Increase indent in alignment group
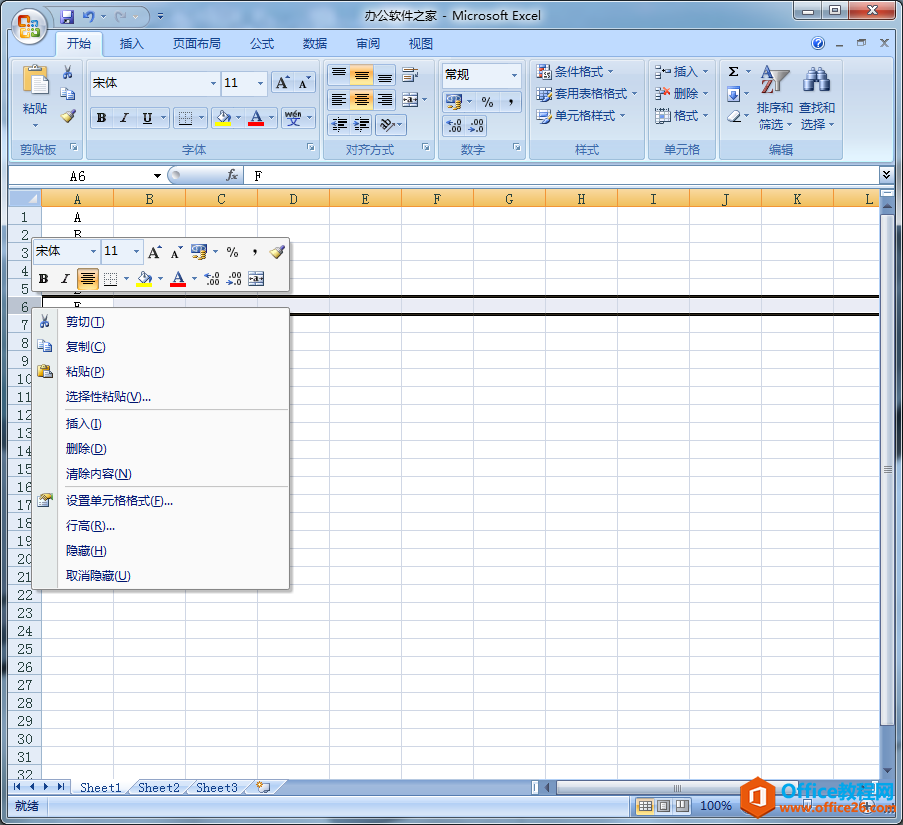 point(362,124)
